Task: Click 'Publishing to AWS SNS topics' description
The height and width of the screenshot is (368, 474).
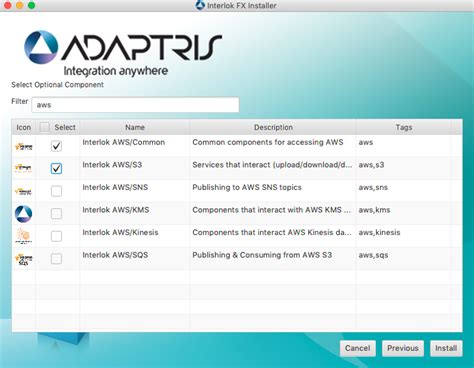Action: (x=247, y=187)
